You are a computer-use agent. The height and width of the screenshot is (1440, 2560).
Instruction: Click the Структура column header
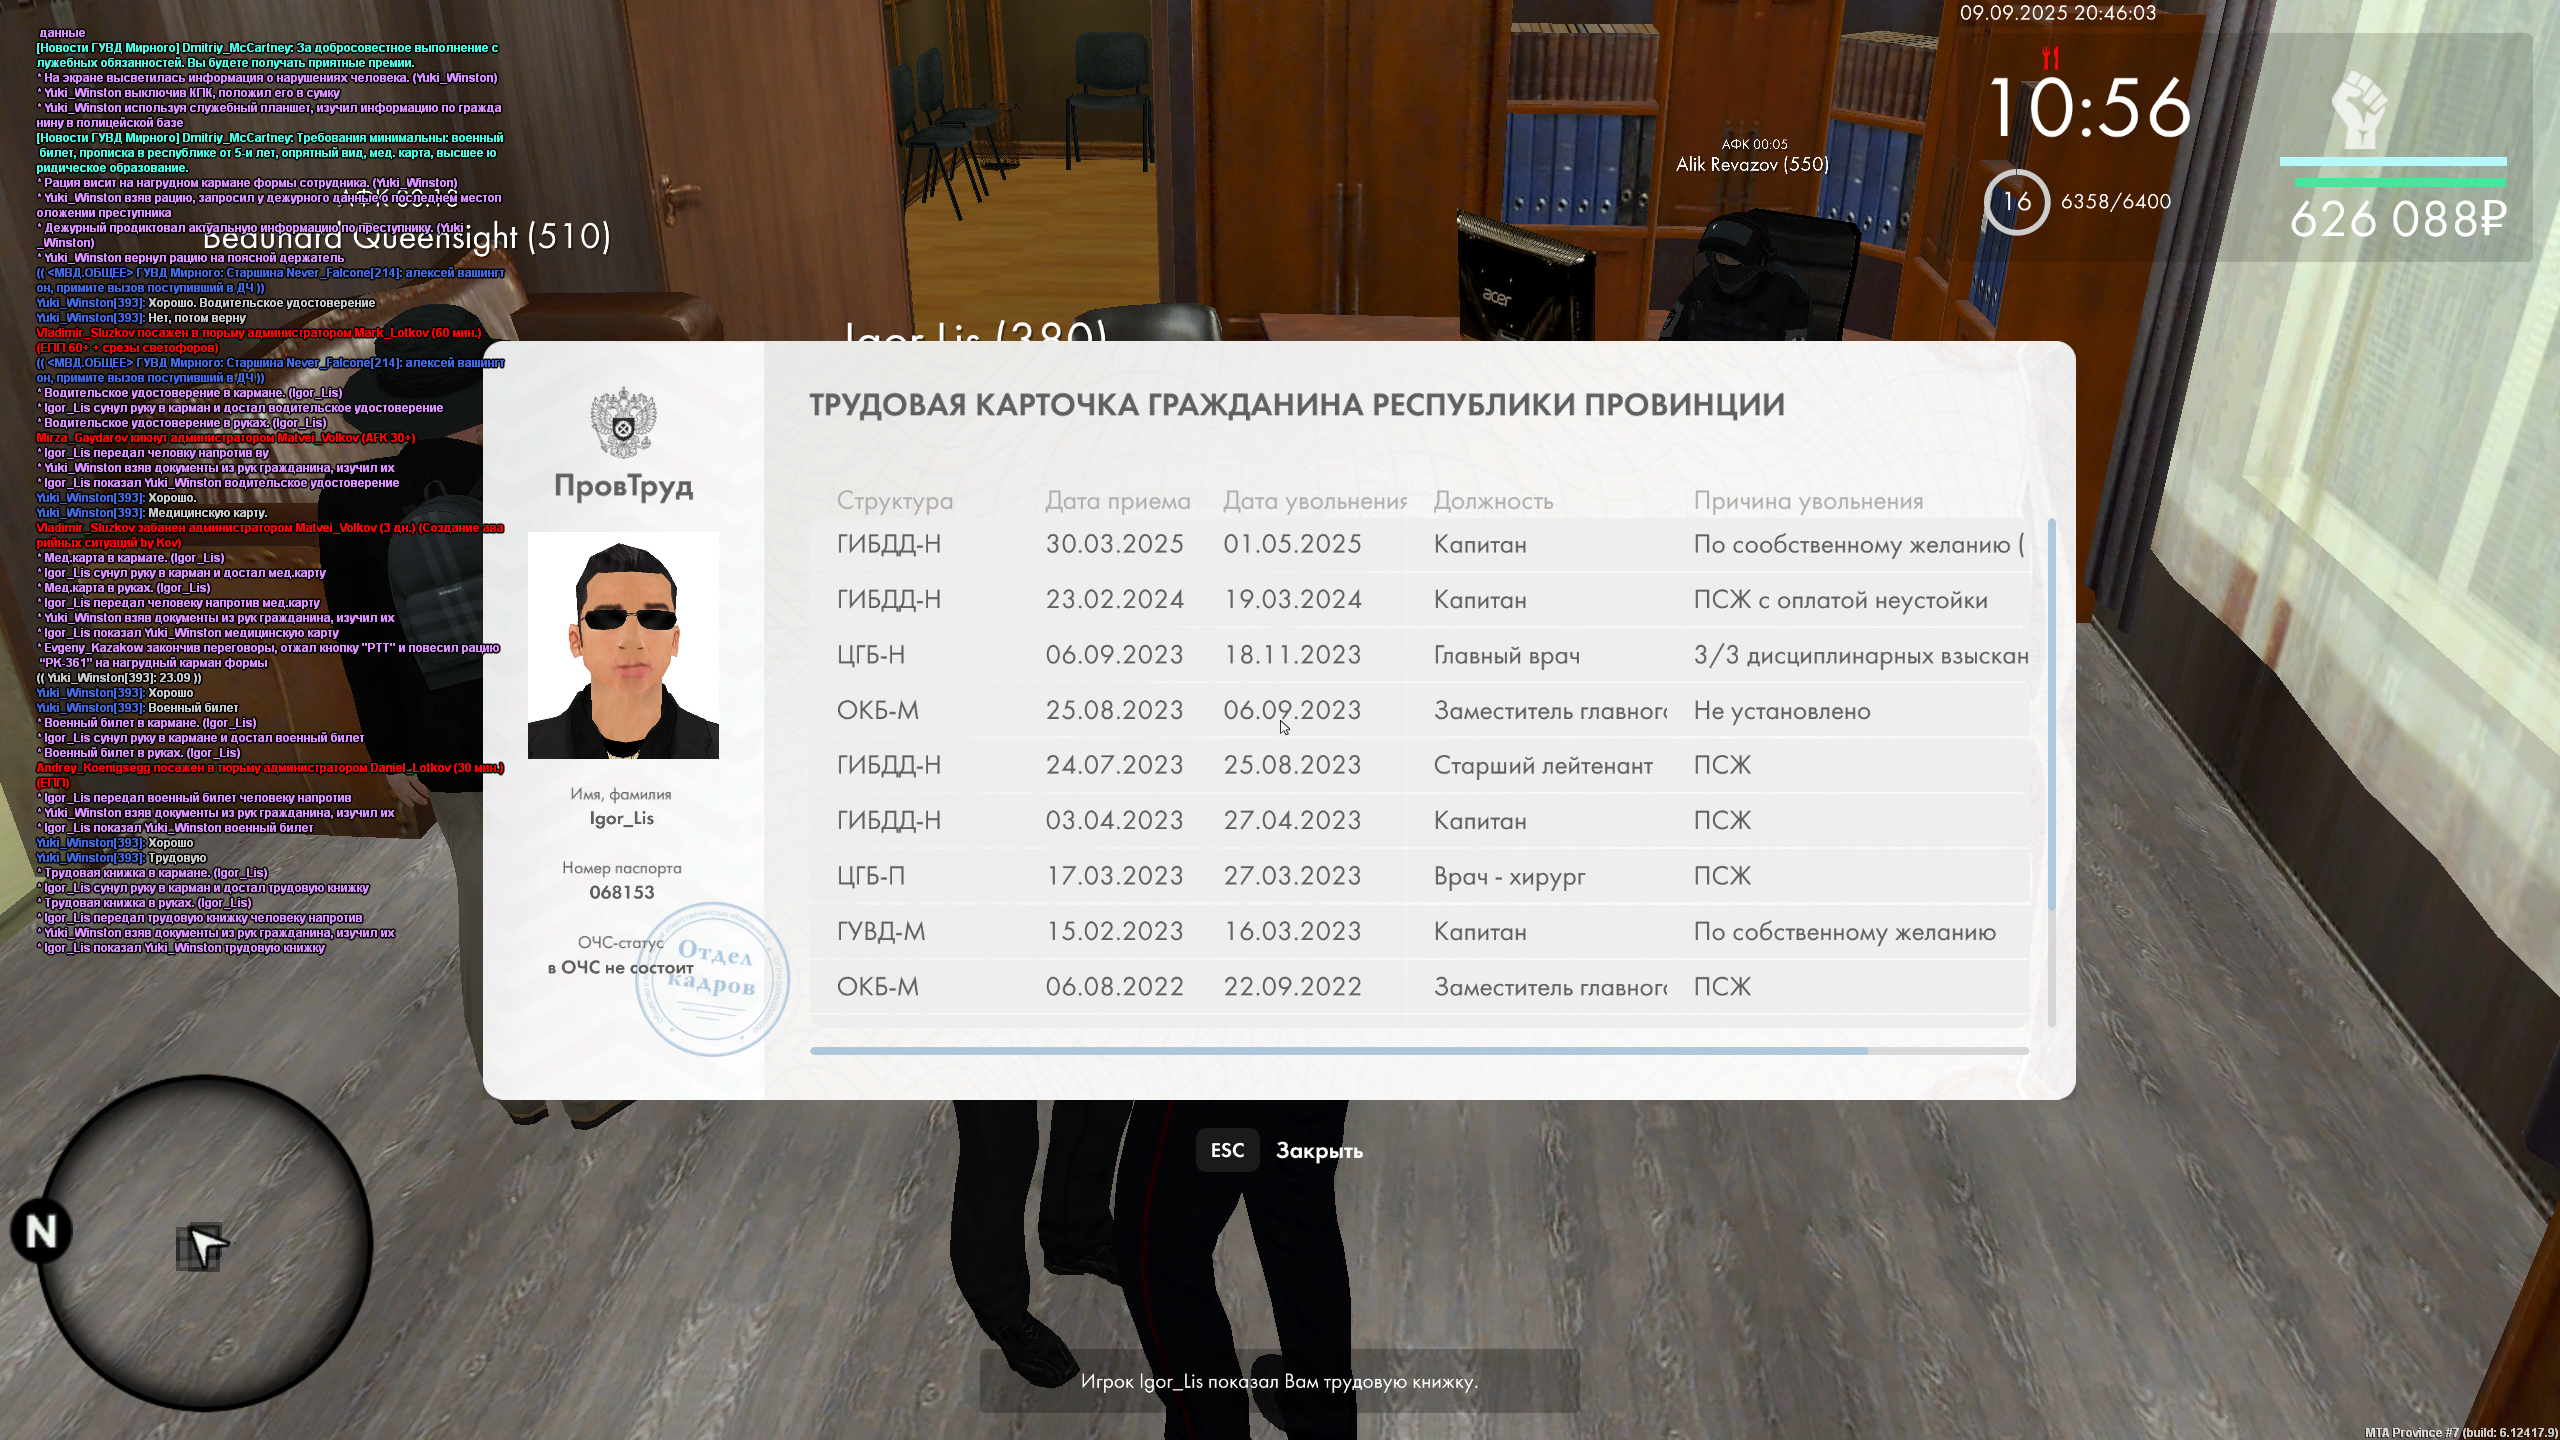894,501
